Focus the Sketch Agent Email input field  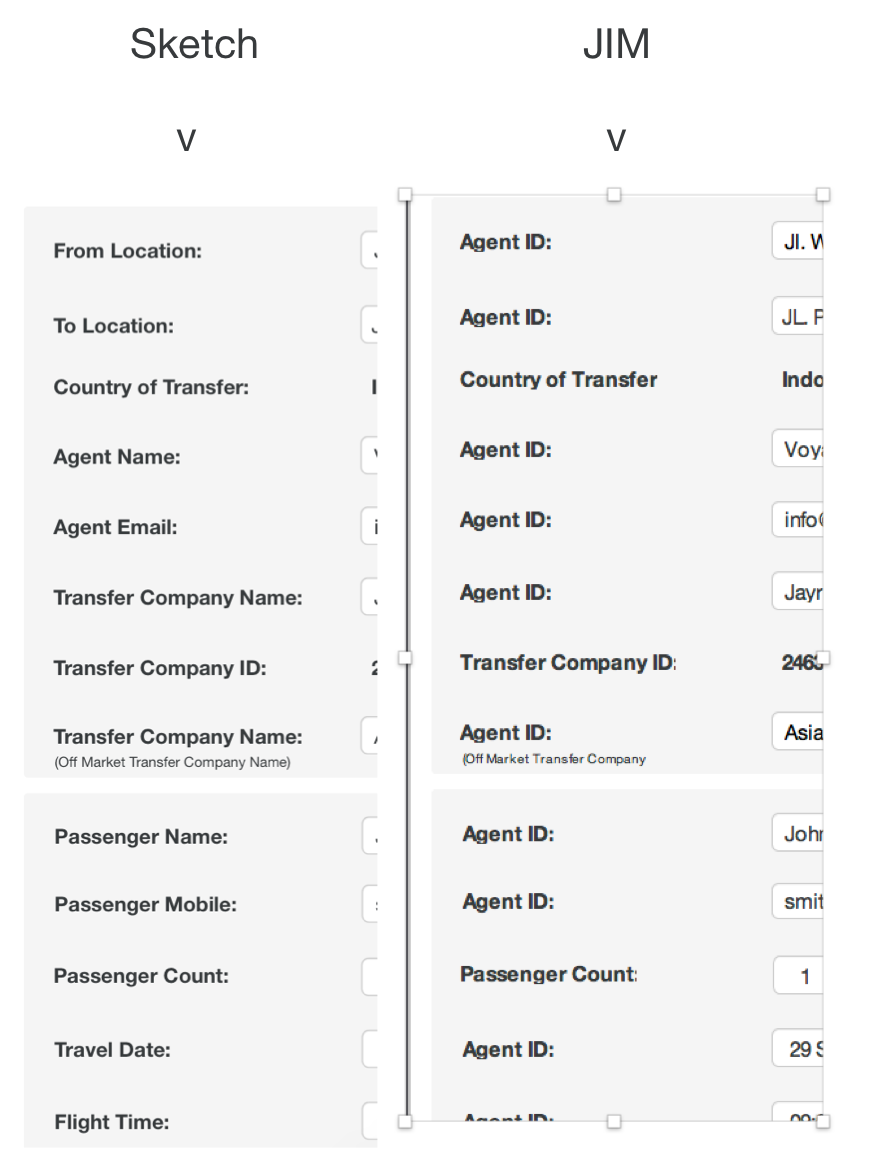pos(369,527)
